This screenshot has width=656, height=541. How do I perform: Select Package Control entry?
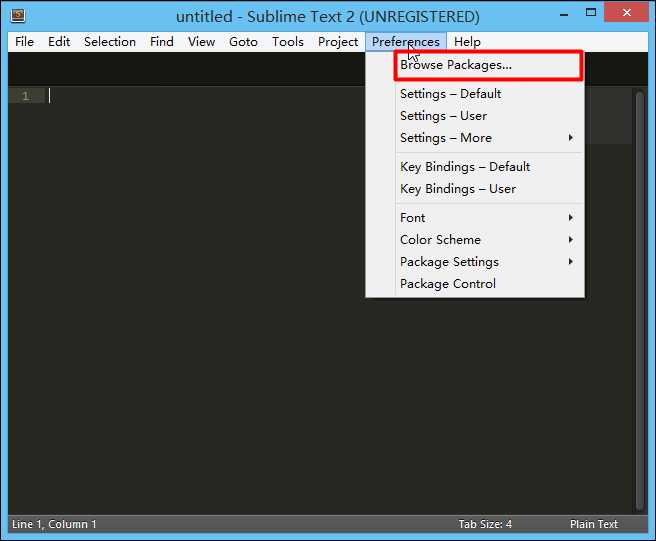point(489,284)
